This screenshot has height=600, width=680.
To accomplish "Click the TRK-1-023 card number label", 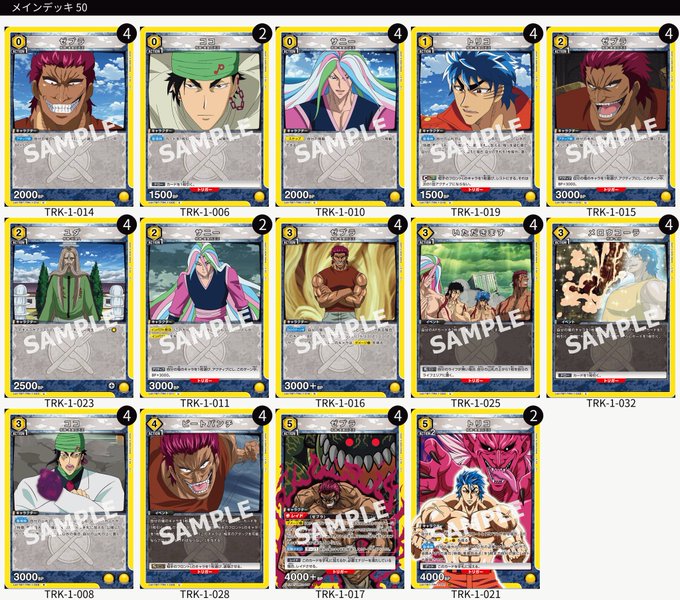I will tap(69, 403).
